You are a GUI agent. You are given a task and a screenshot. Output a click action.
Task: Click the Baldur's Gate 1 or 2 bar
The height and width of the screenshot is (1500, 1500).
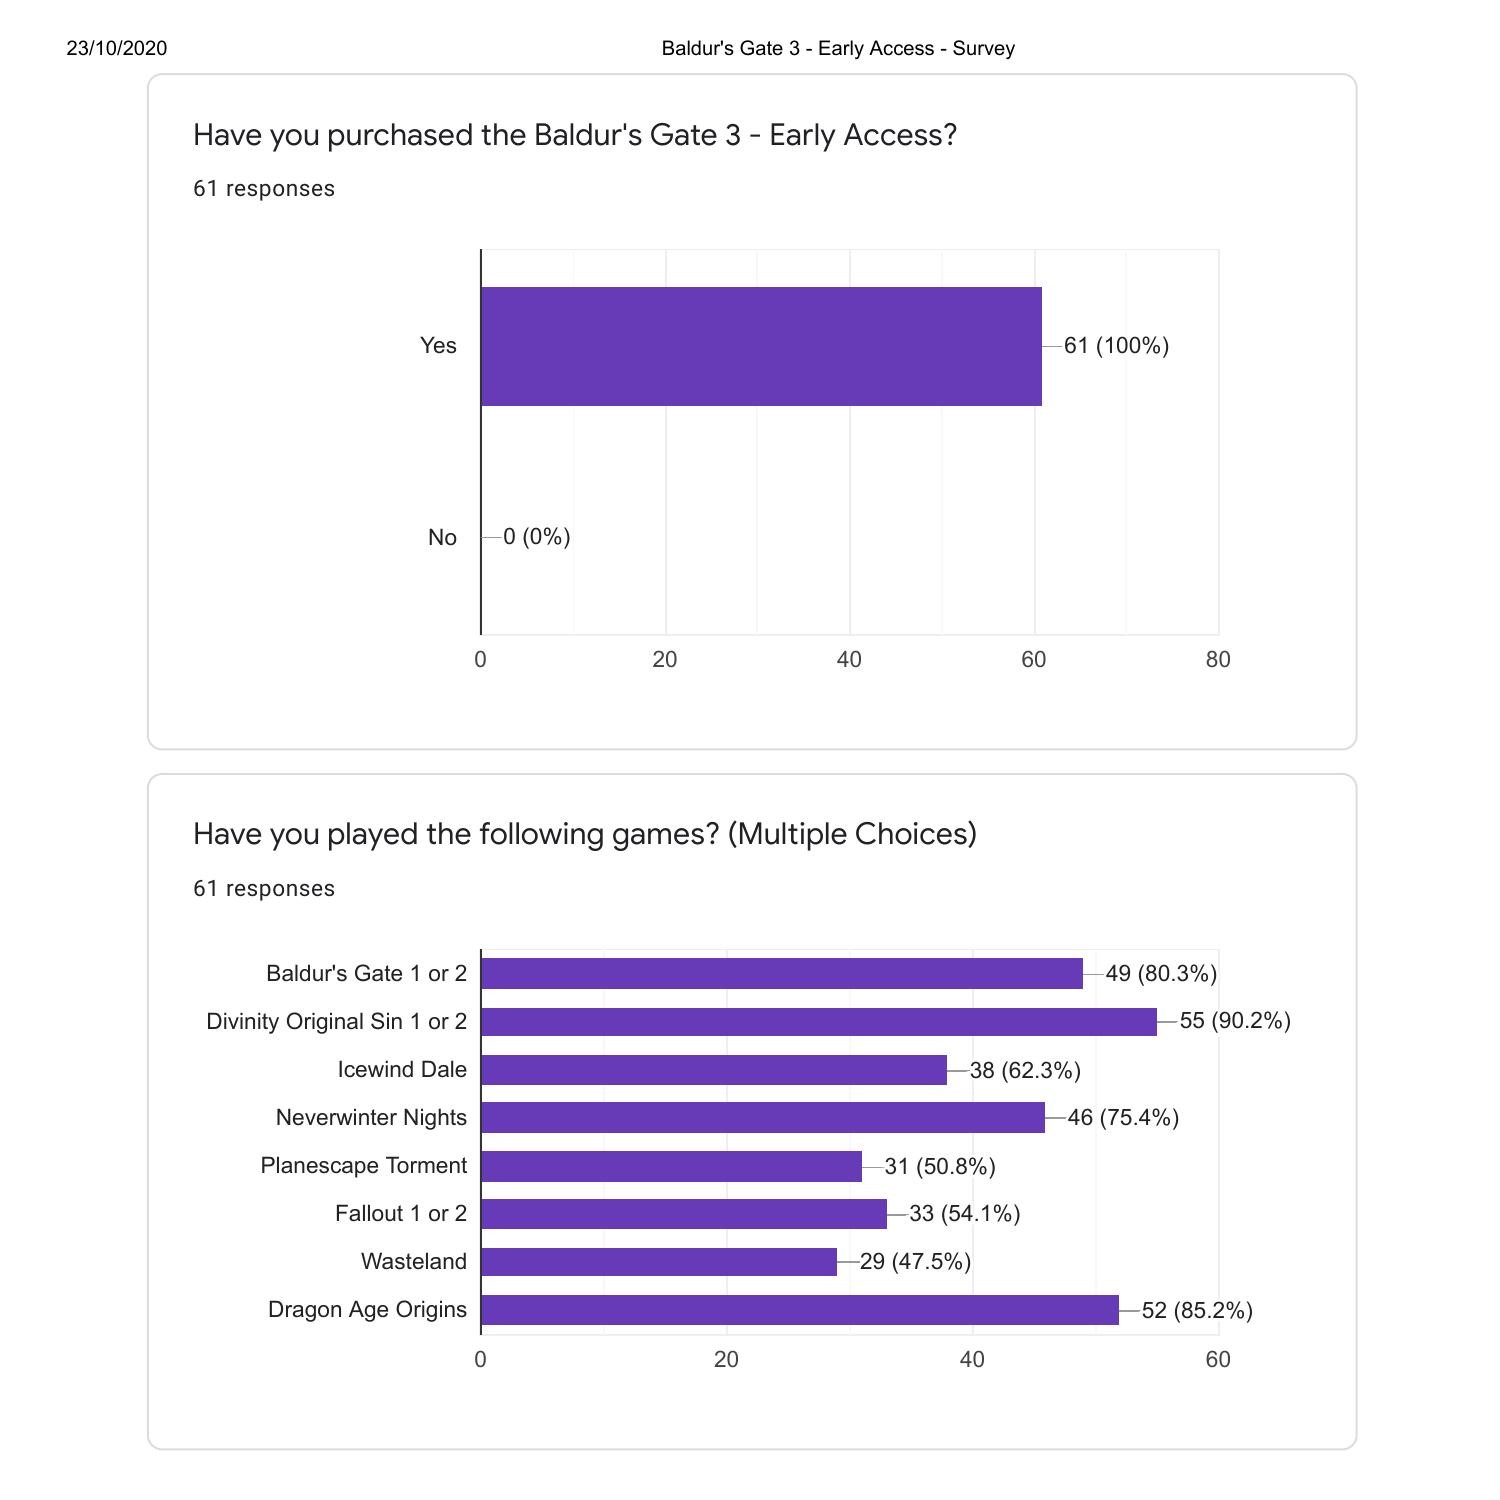point(781,973)
